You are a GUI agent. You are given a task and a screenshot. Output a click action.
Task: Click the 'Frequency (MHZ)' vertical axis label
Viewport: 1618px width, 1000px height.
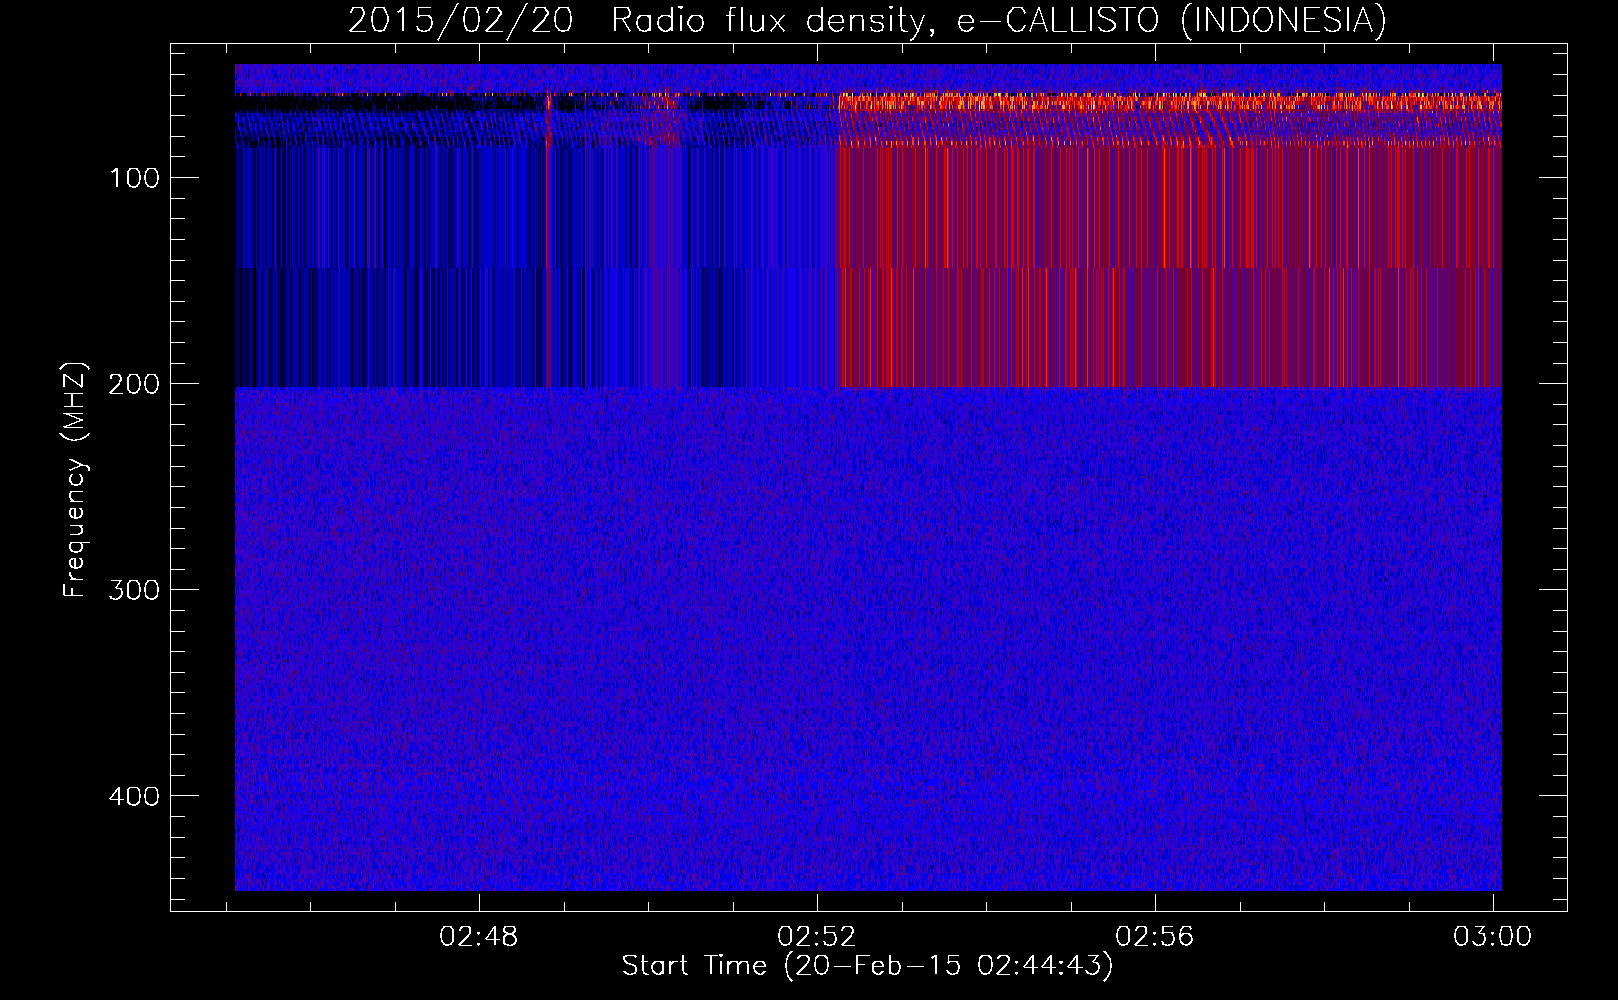click(x=75, y=480)
